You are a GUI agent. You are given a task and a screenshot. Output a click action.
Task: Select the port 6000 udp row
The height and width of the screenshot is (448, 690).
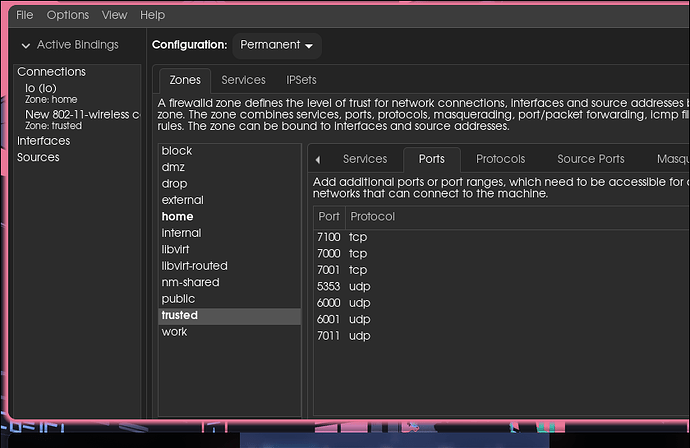[502, 303]
